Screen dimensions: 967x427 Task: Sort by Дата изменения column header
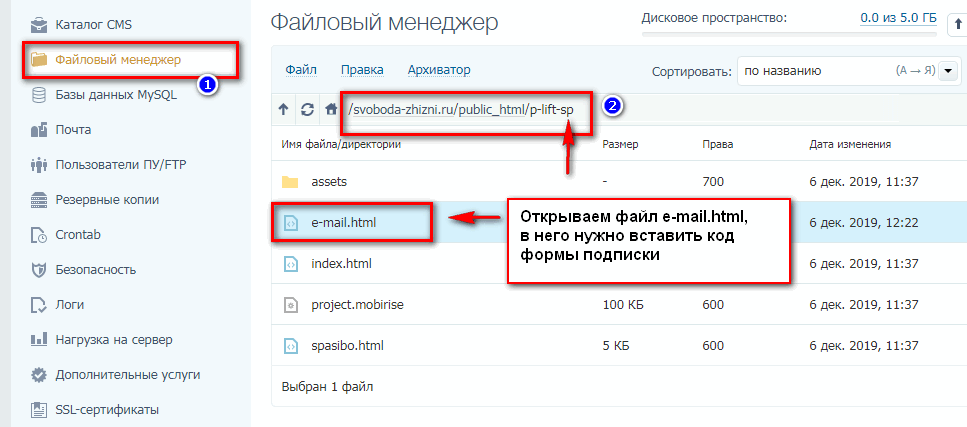850,144
